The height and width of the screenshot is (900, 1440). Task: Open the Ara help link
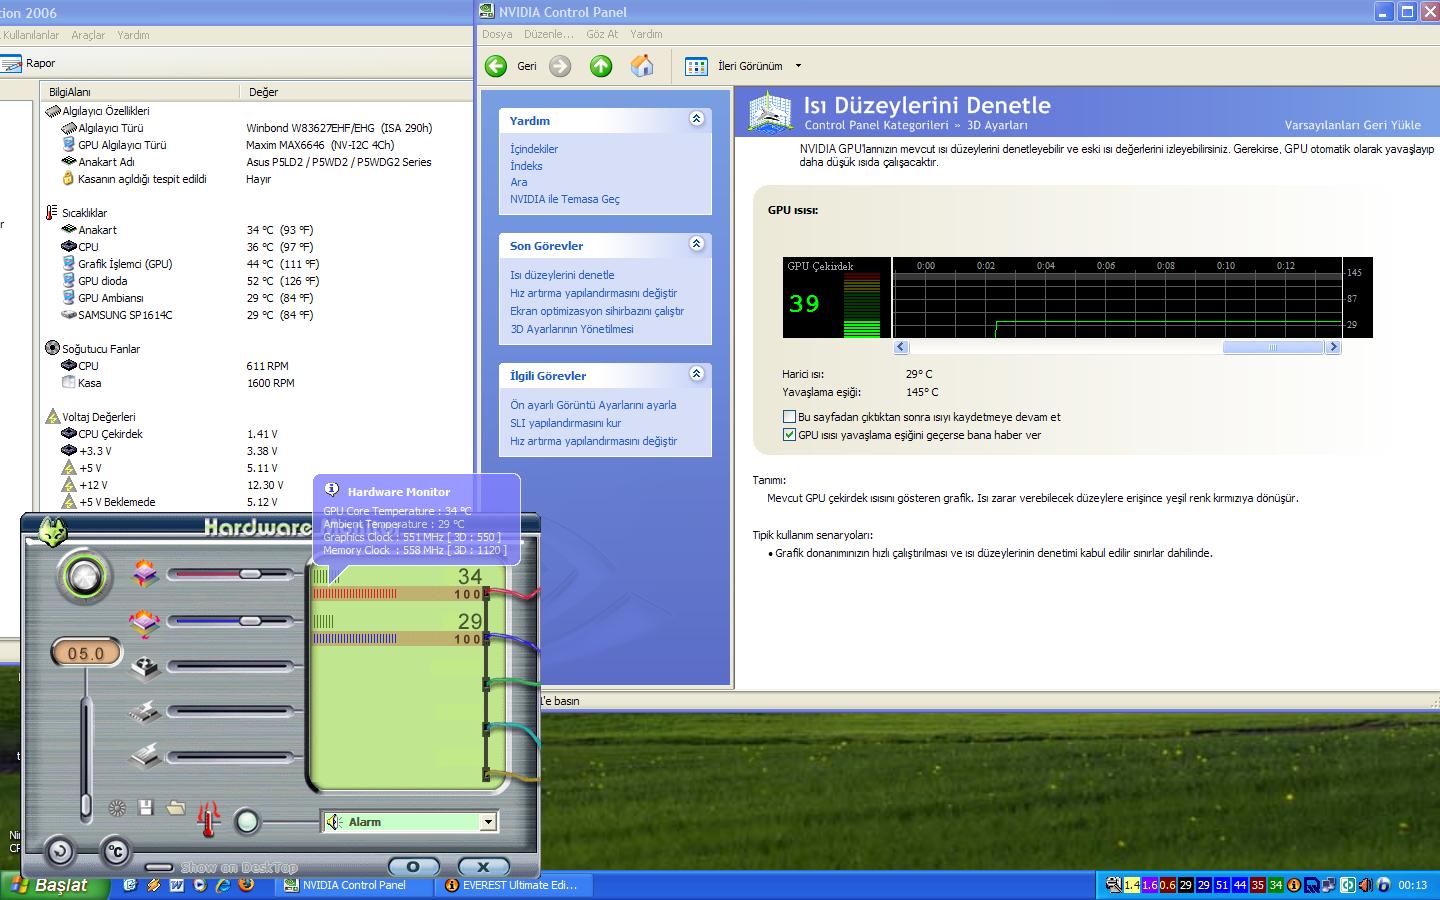click(518, 182)
